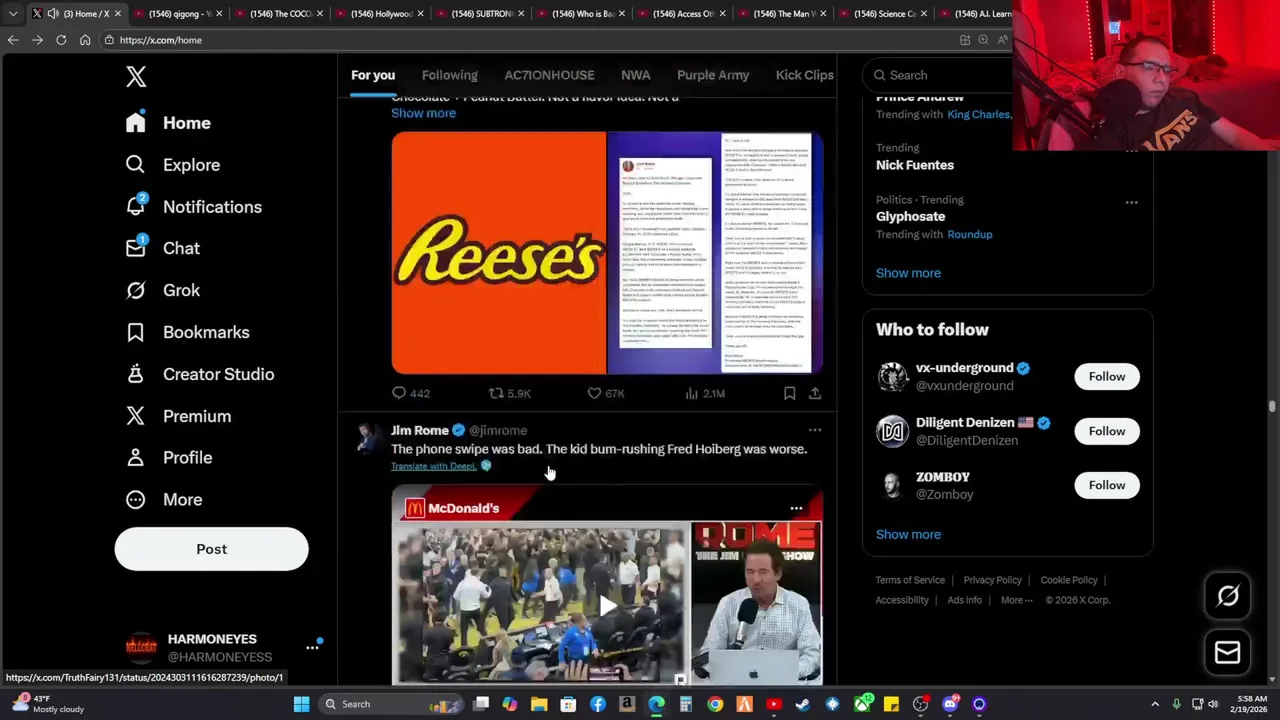Open the Premium page
This screenshot has width=1280, height=720.
[178, 416]
